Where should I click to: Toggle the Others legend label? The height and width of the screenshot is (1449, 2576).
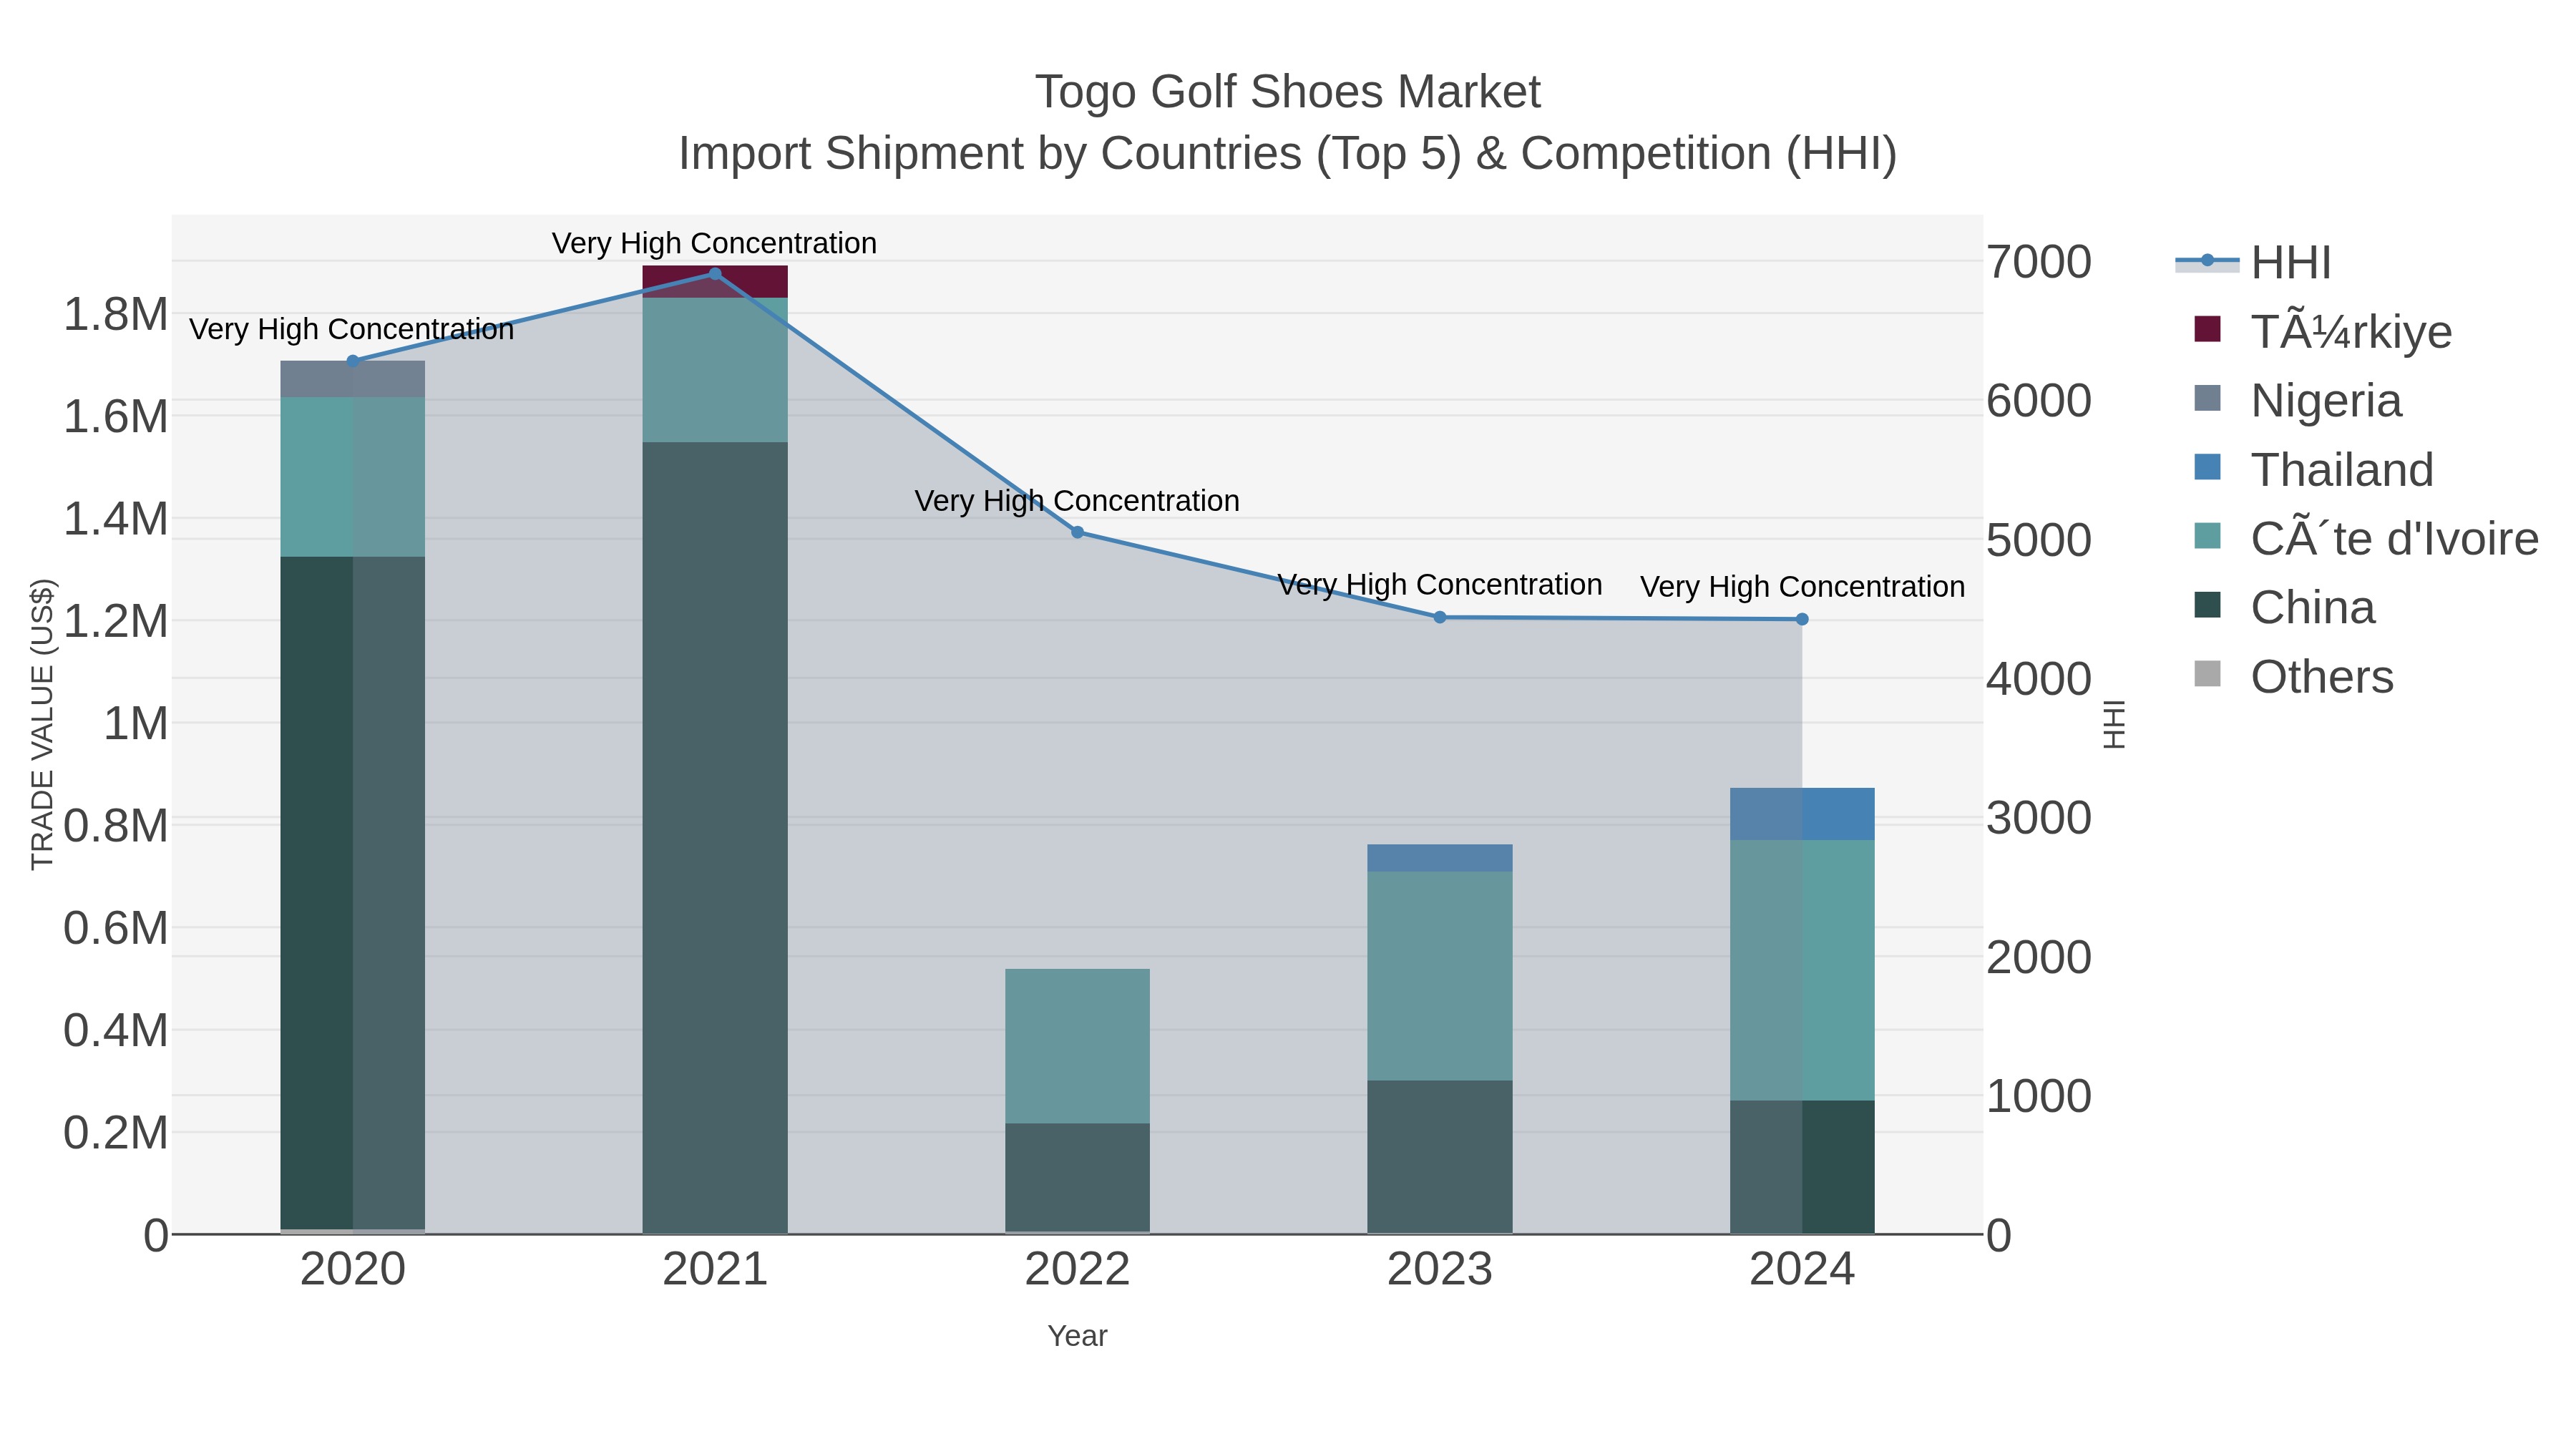click(2322, 677)
